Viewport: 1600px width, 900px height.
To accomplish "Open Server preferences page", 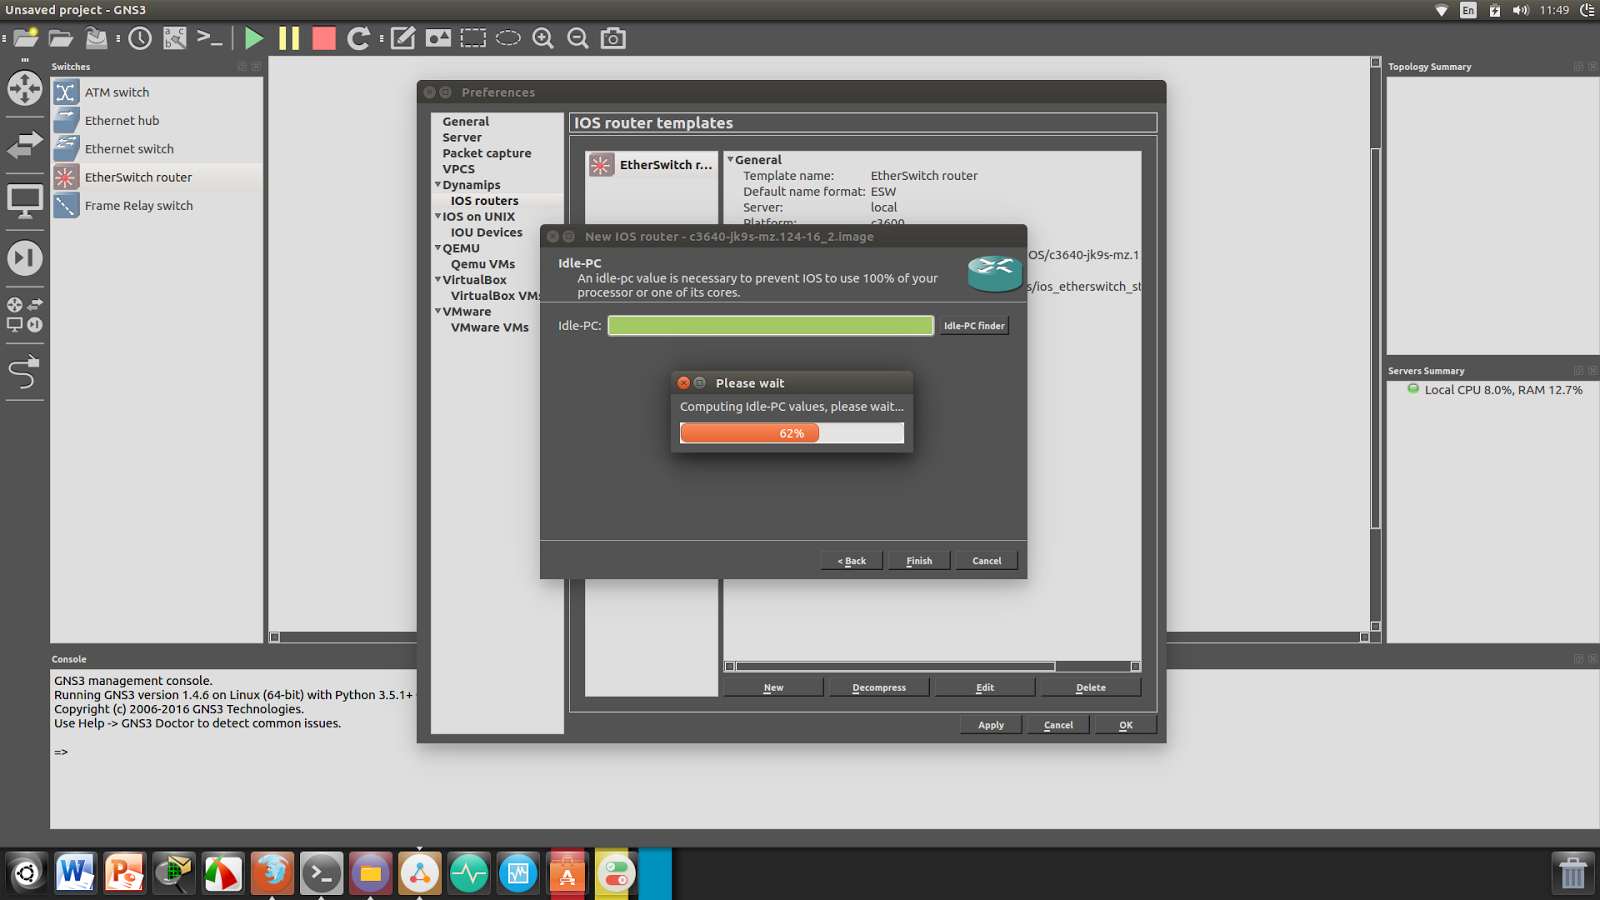I will [462, 138].
